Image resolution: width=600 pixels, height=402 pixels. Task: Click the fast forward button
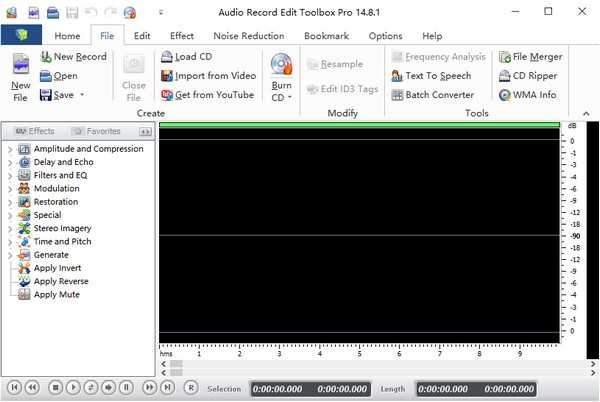[x=149, y=387]
